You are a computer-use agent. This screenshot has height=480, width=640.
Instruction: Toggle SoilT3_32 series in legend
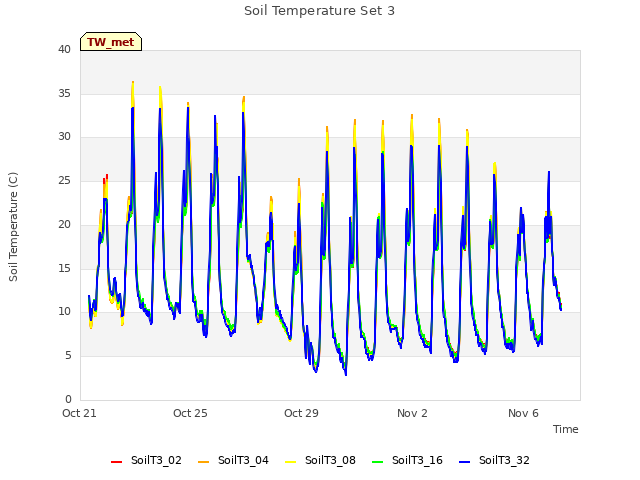(x=494, y=460)
